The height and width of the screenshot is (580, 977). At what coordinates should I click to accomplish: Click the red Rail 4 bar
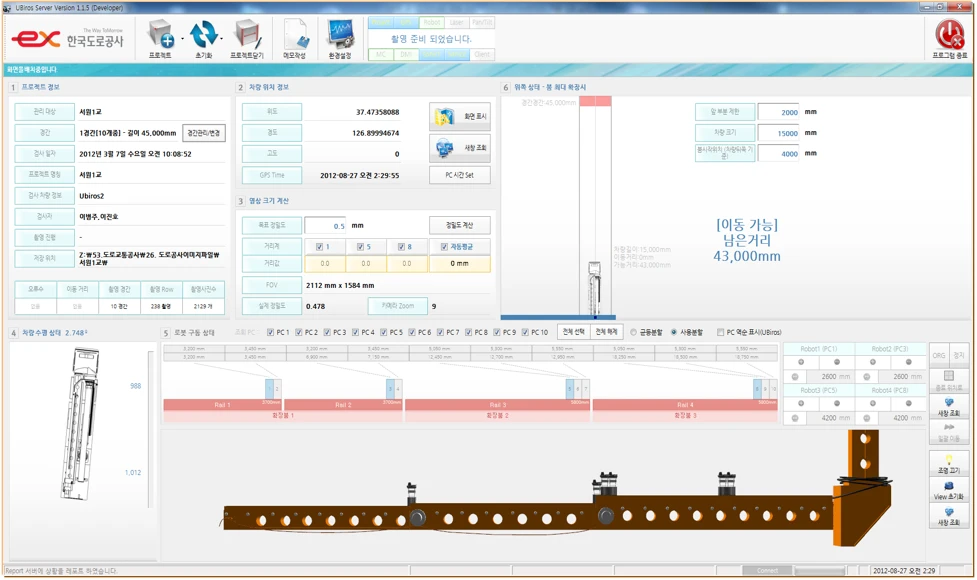click(x=685, y=405)
